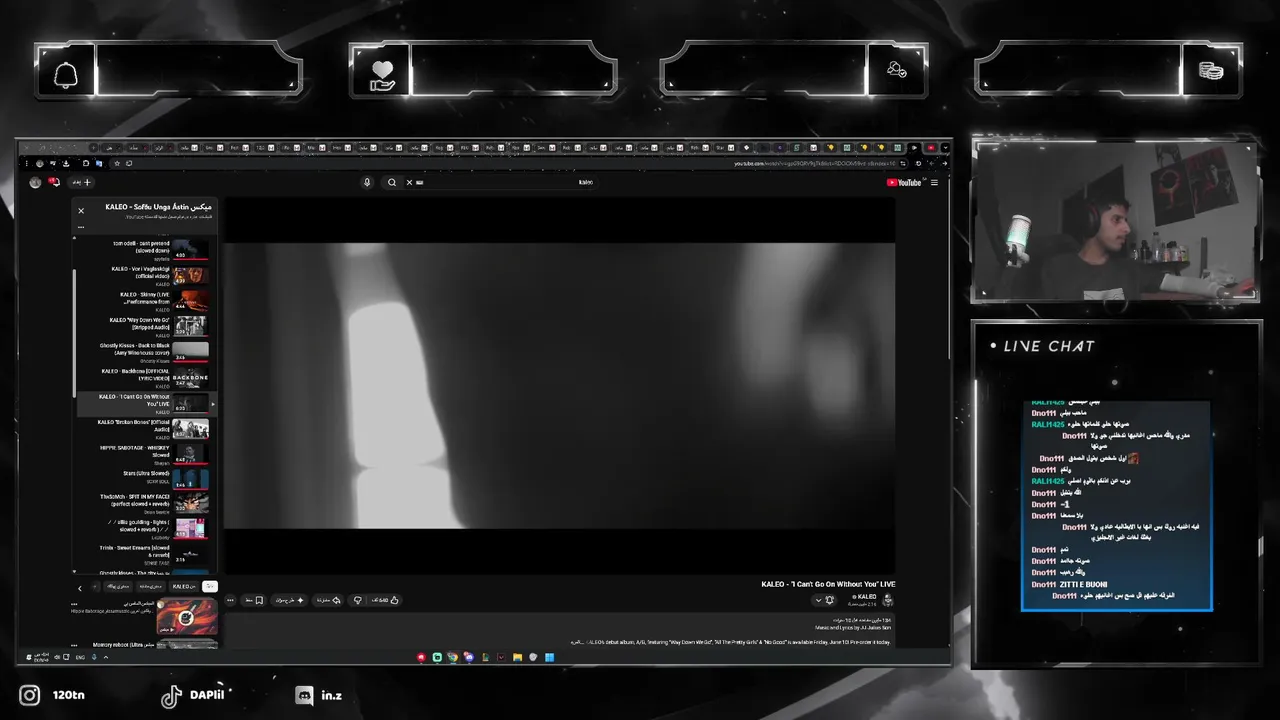This screenshot has height=720, width=1280.
Task: Click the chips row left arrow
Action: pos(81,588)
